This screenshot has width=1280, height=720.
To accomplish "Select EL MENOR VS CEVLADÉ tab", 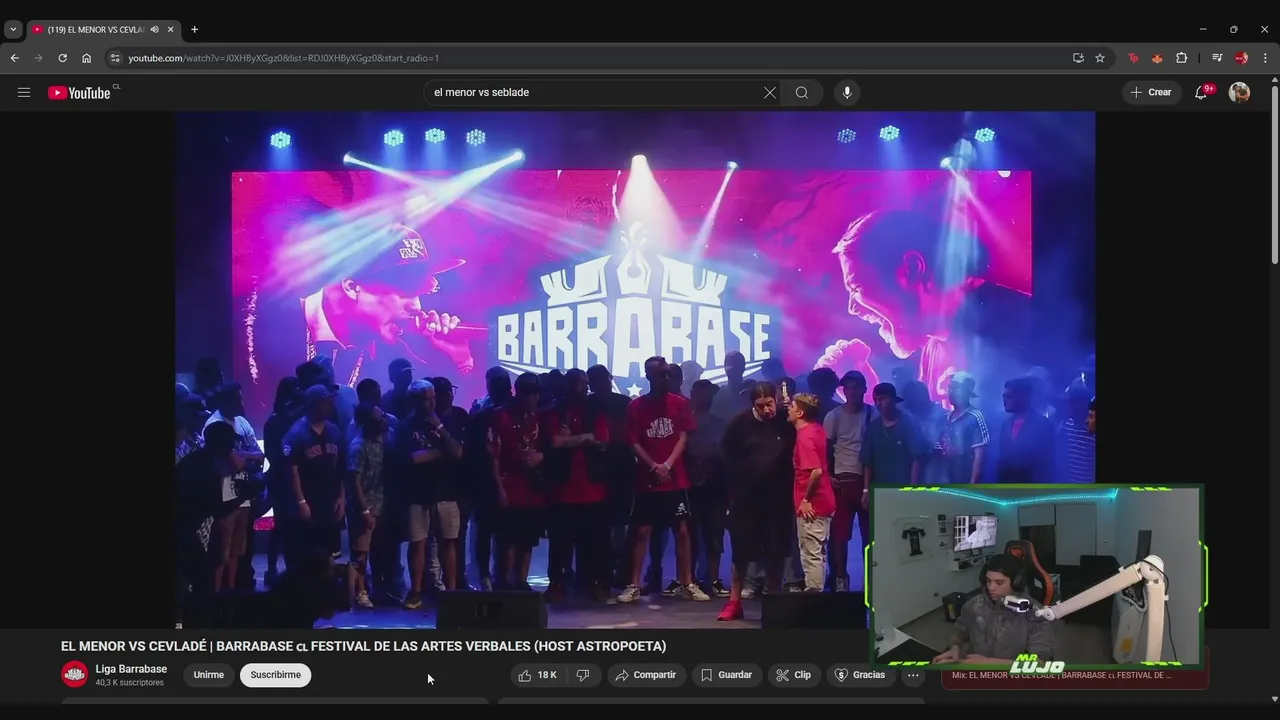I will click(96, 30).
